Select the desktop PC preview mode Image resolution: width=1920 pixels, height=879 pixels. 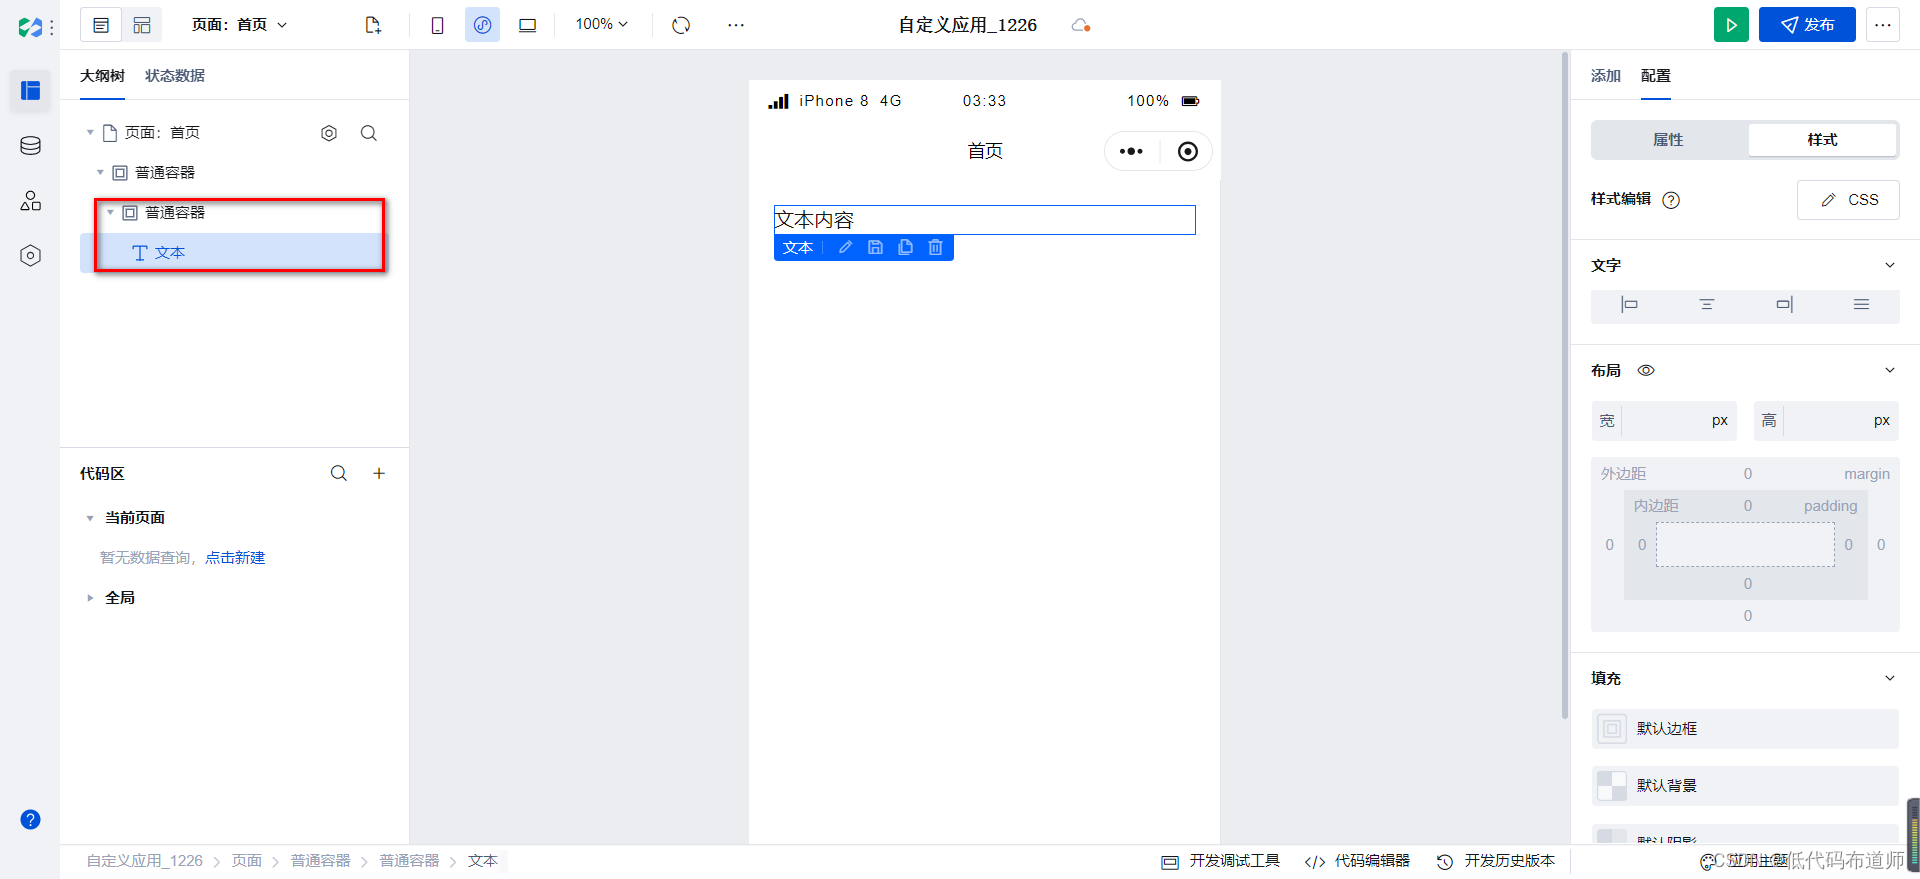[527, 25]
